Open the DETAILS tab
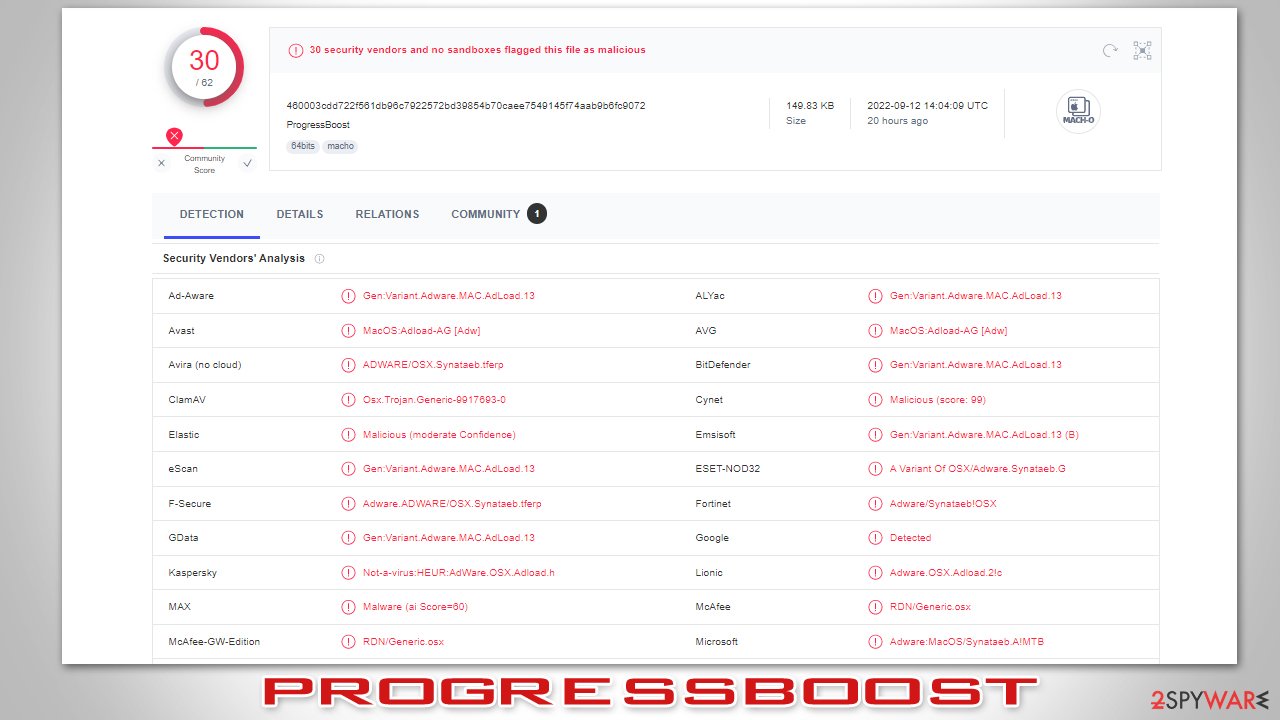 300,214
